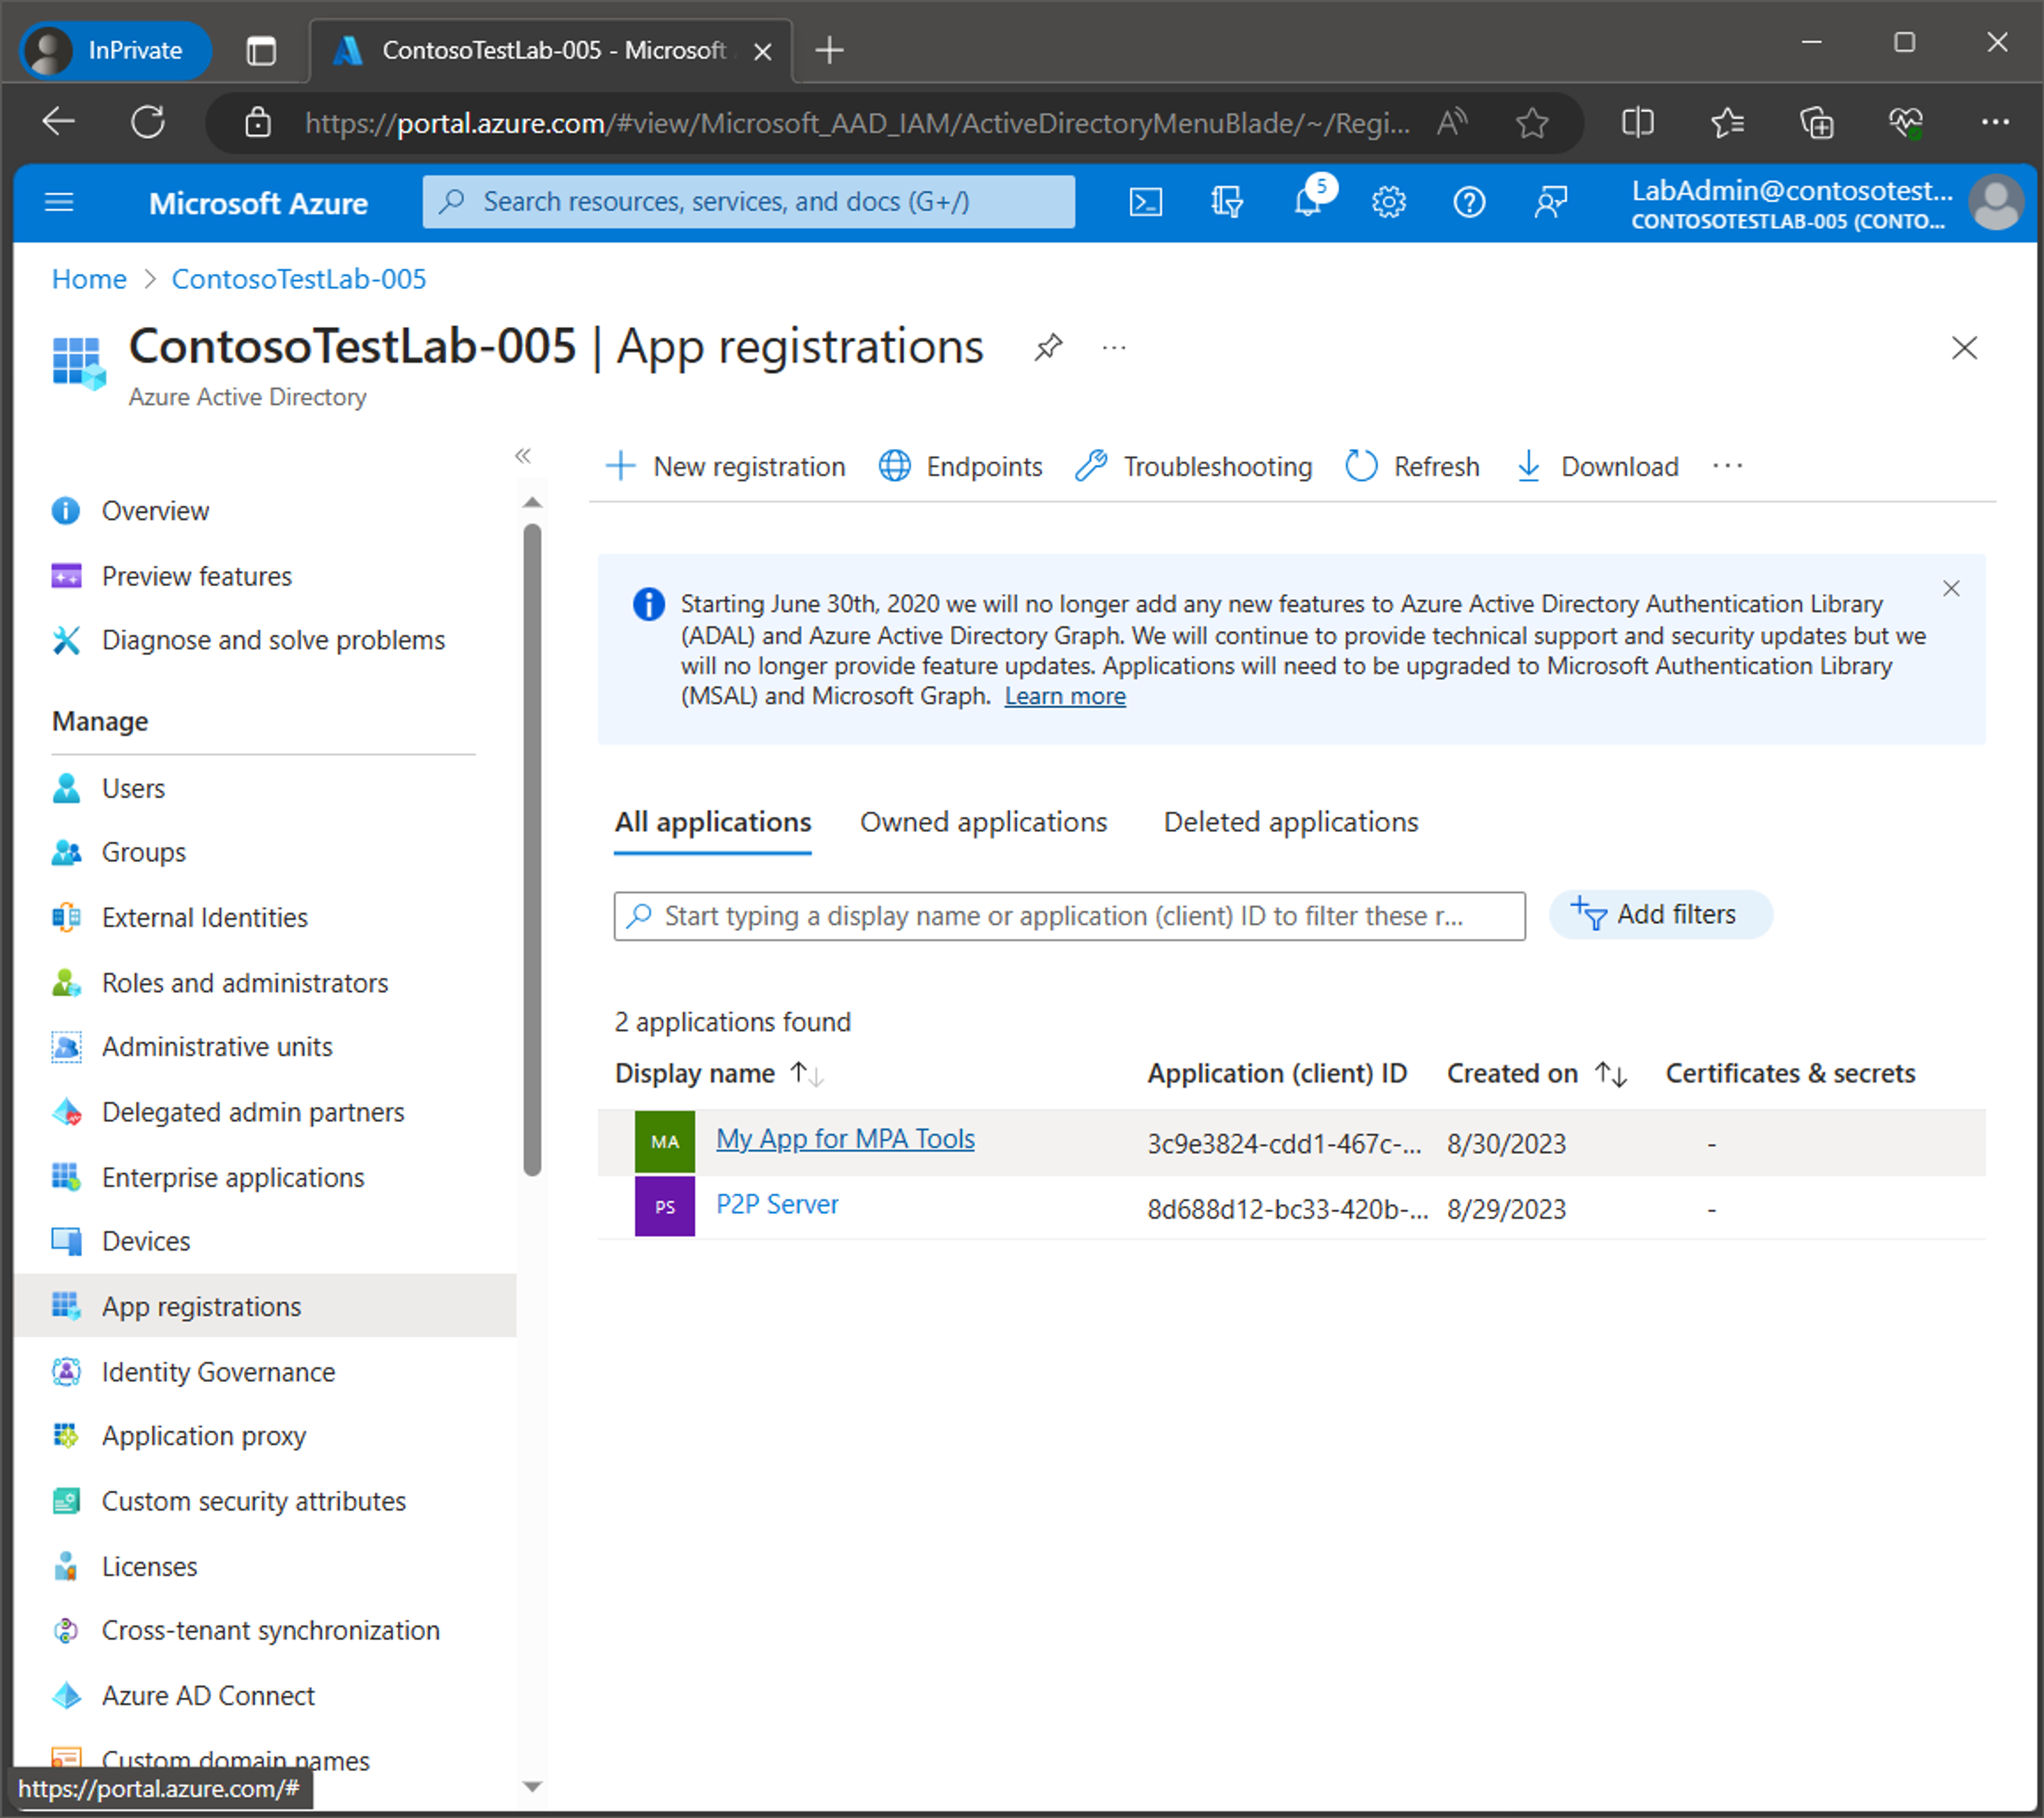Select client ID 3c9e3824-cdd1-467c
This screenshot has height=1818, width=2044.
pyautogui.click(x=1284, y=1143)
